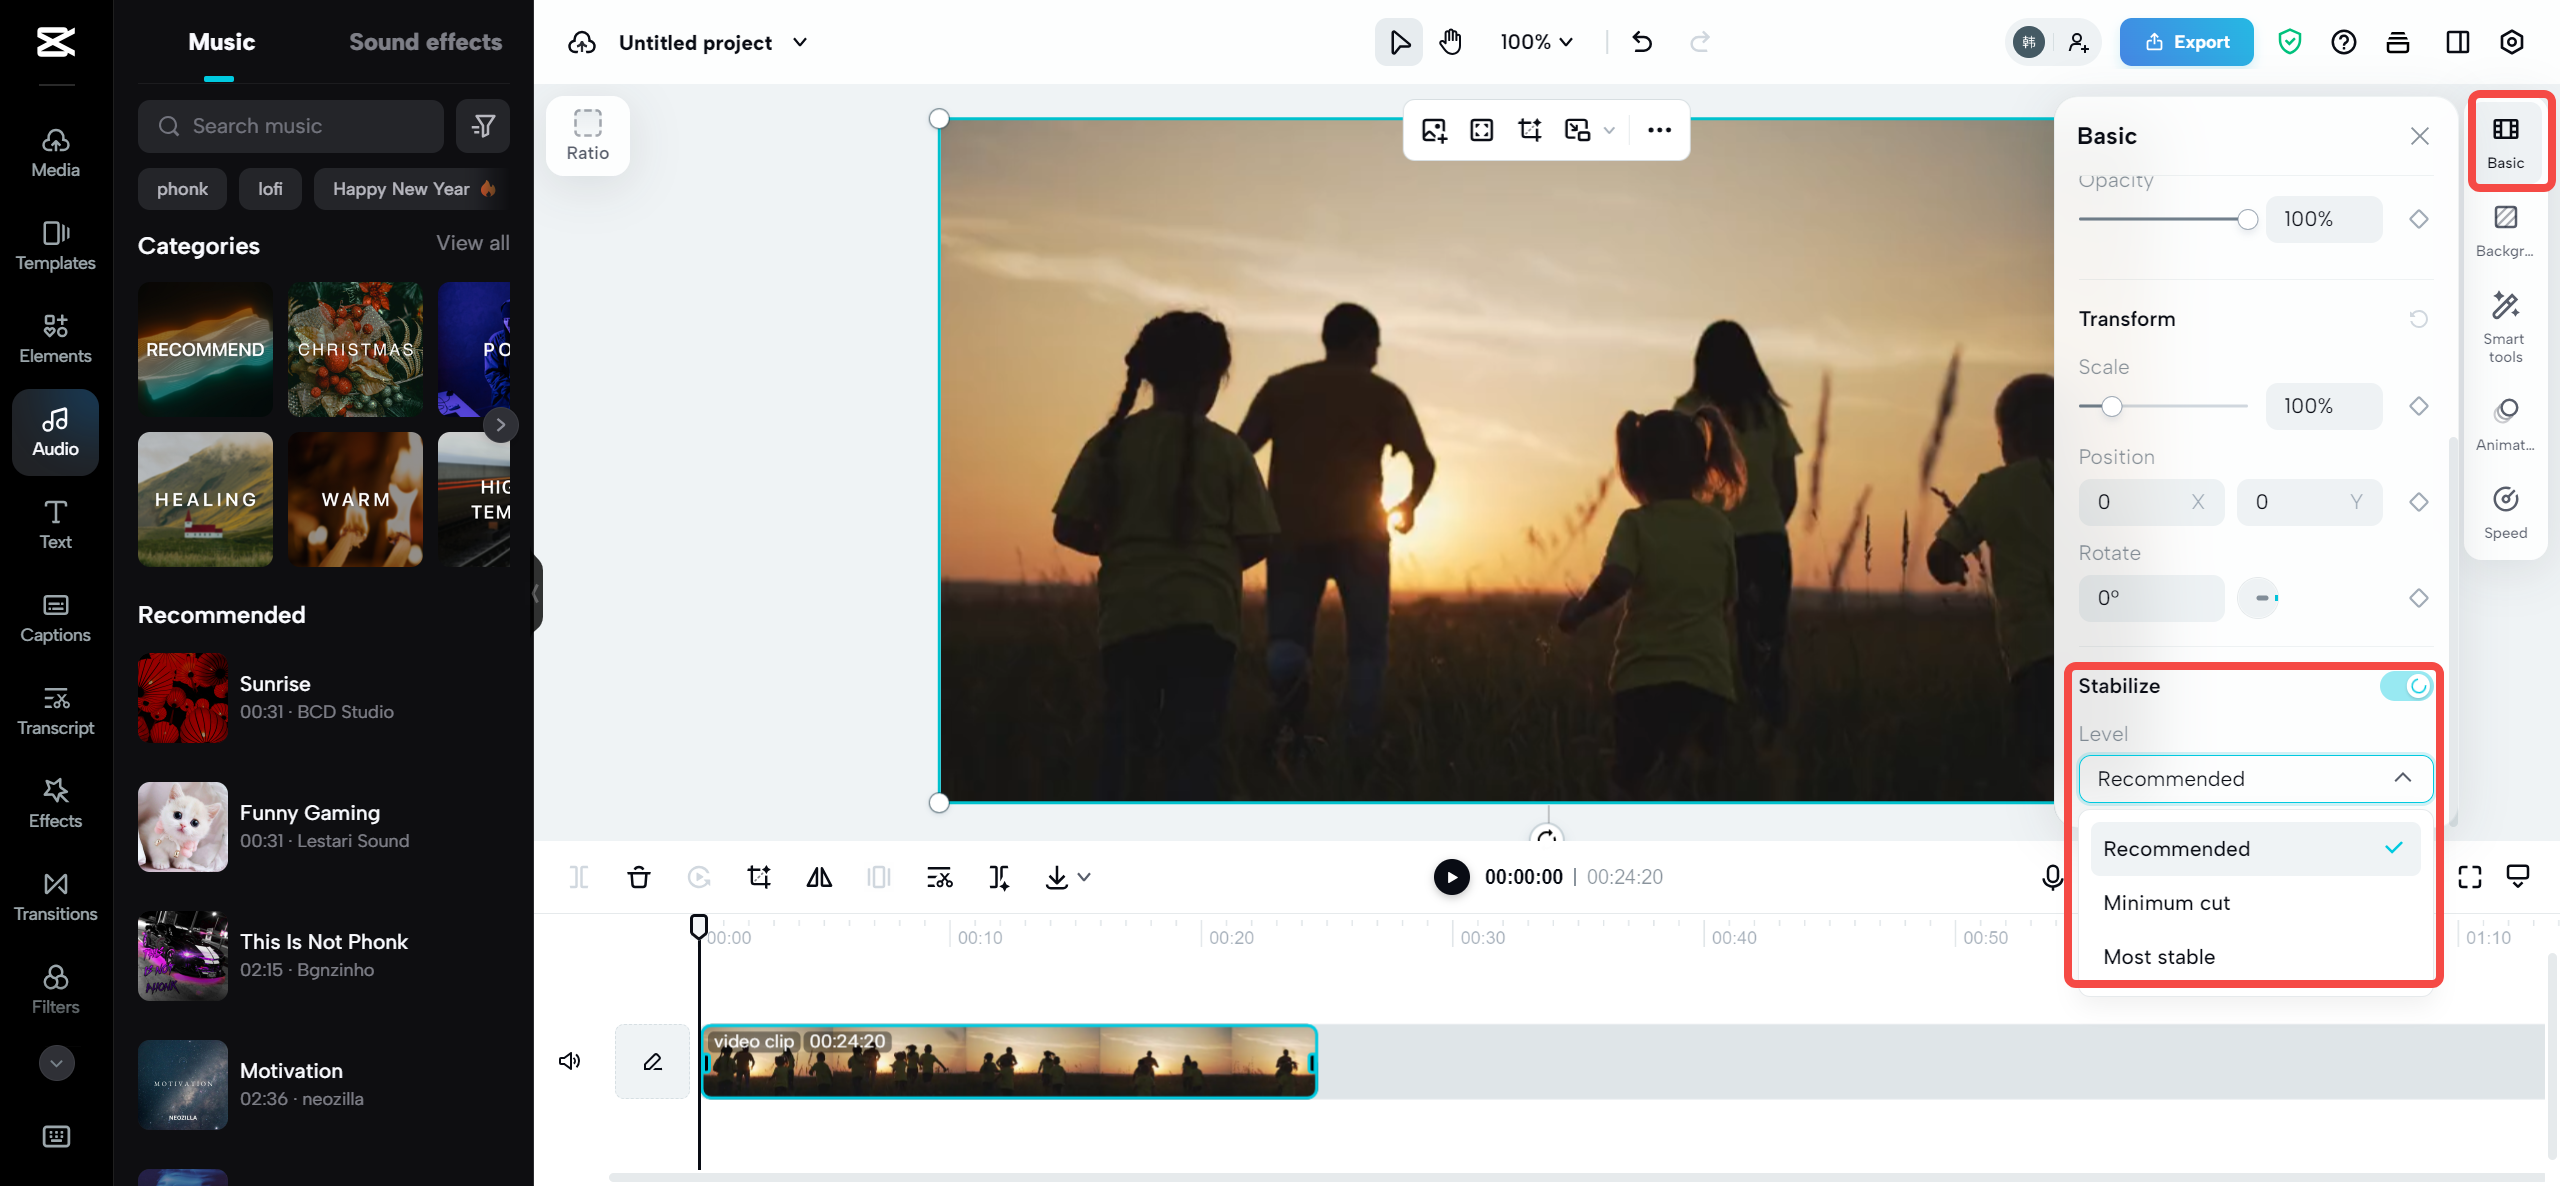Select the hand pan tool
This screenshot has width=2560, height=1186.
(x=1450, y=42)
